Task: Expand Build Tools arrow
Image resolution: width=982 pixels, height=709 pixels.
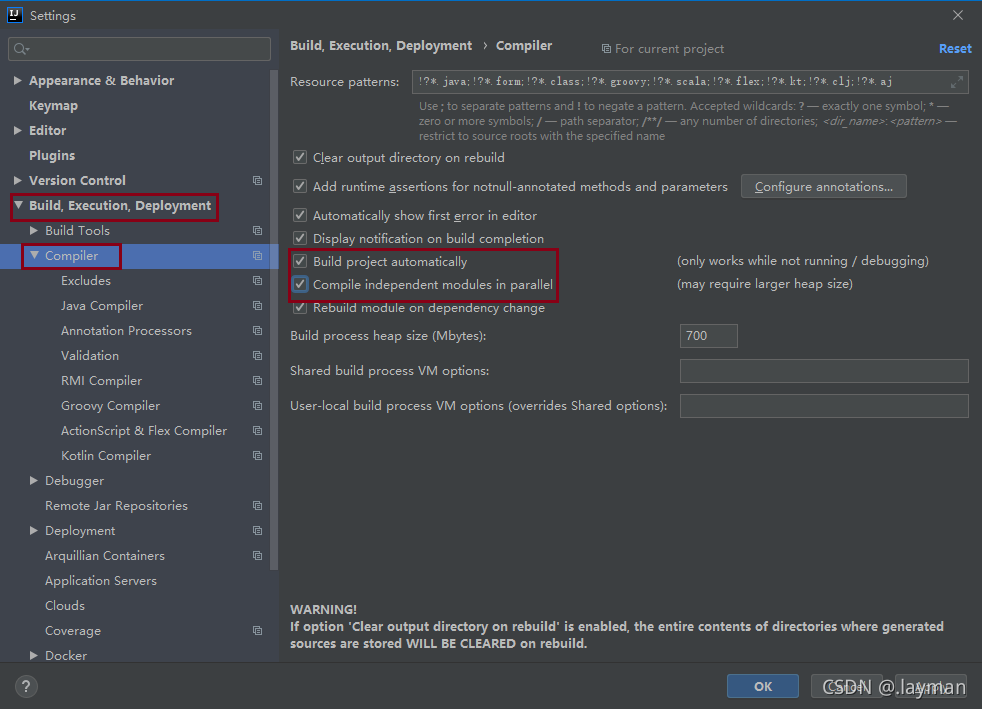Action: point(34,230)
